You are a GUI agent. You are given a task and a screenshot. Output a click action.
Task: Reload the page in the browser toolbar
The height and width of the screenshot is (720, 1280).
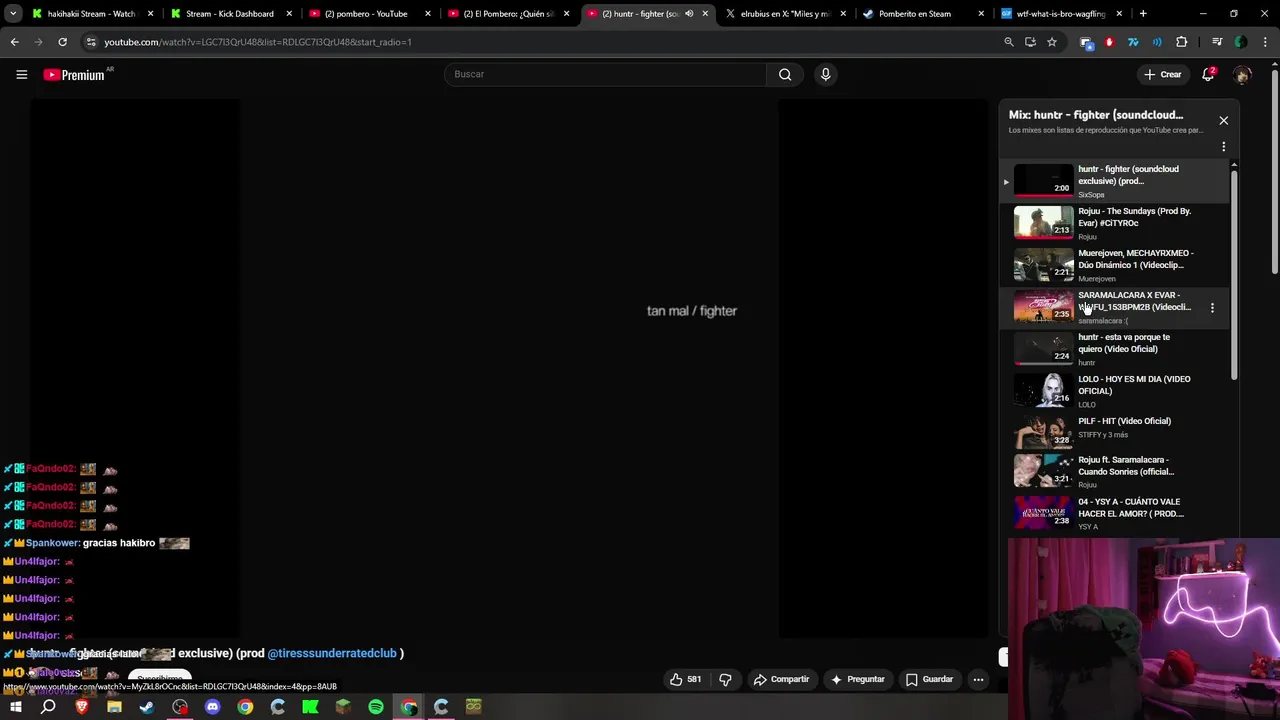tap(62, 42)
